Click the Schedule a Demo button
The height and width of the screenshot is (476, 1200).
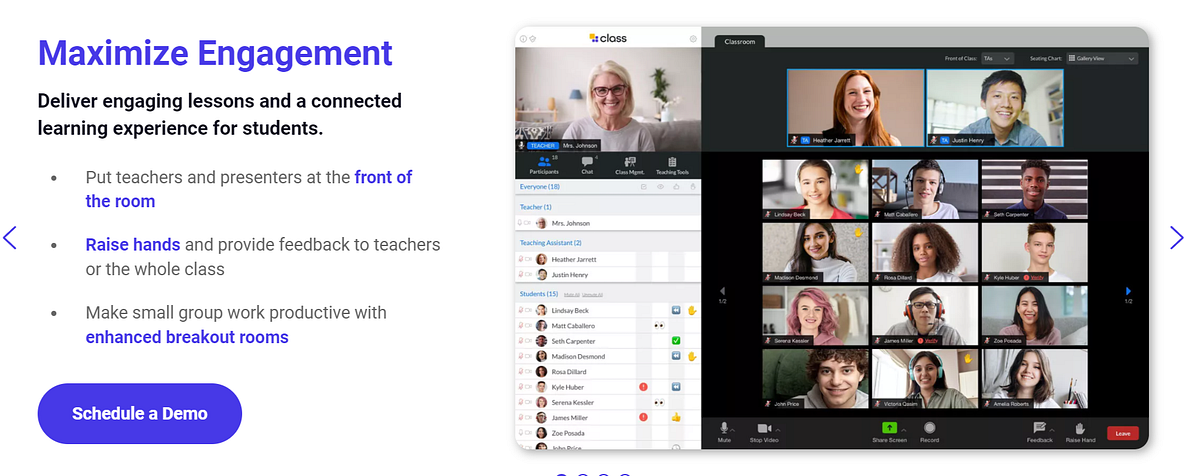click(x=140, y=414)
